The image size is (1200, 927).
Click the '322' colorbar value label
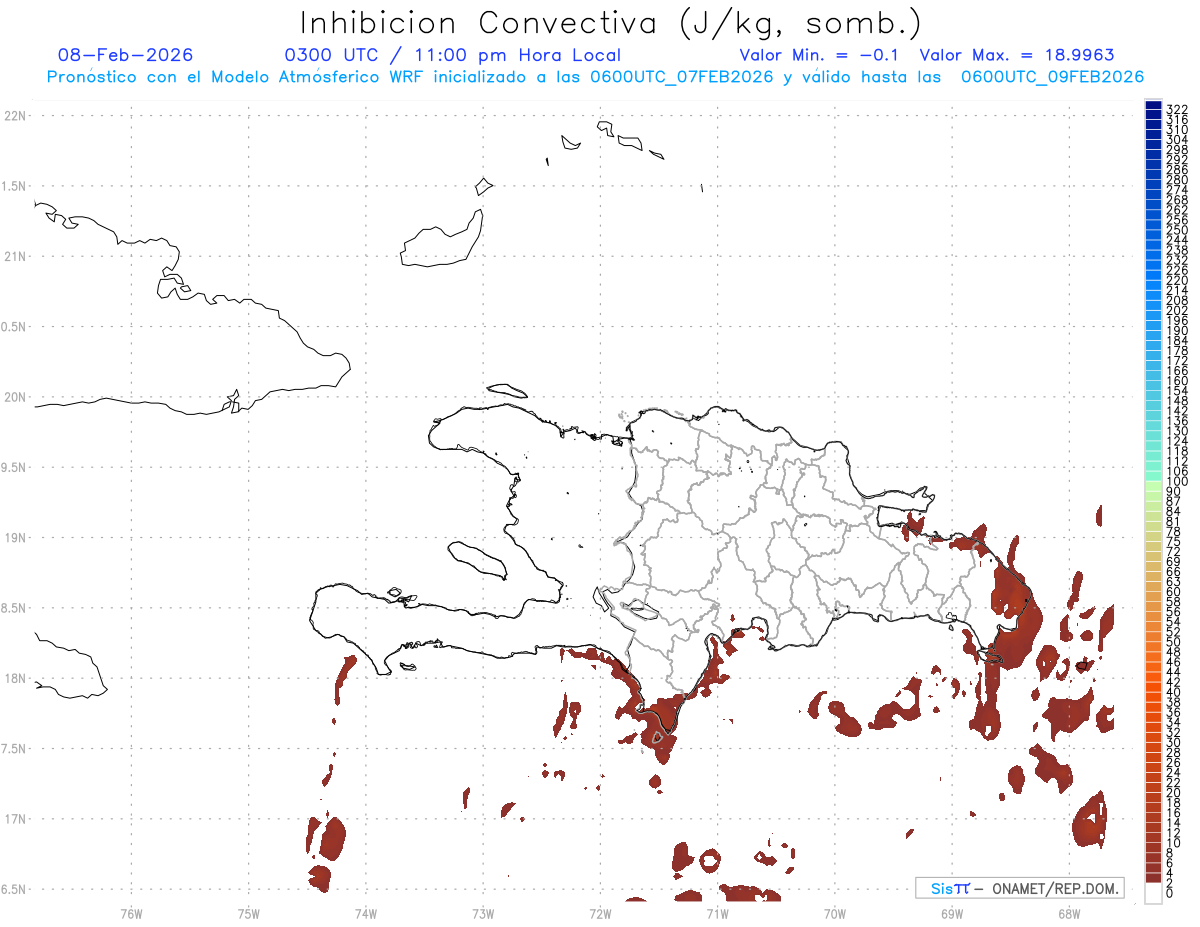pyautogui.click(x=1177, y=108)
